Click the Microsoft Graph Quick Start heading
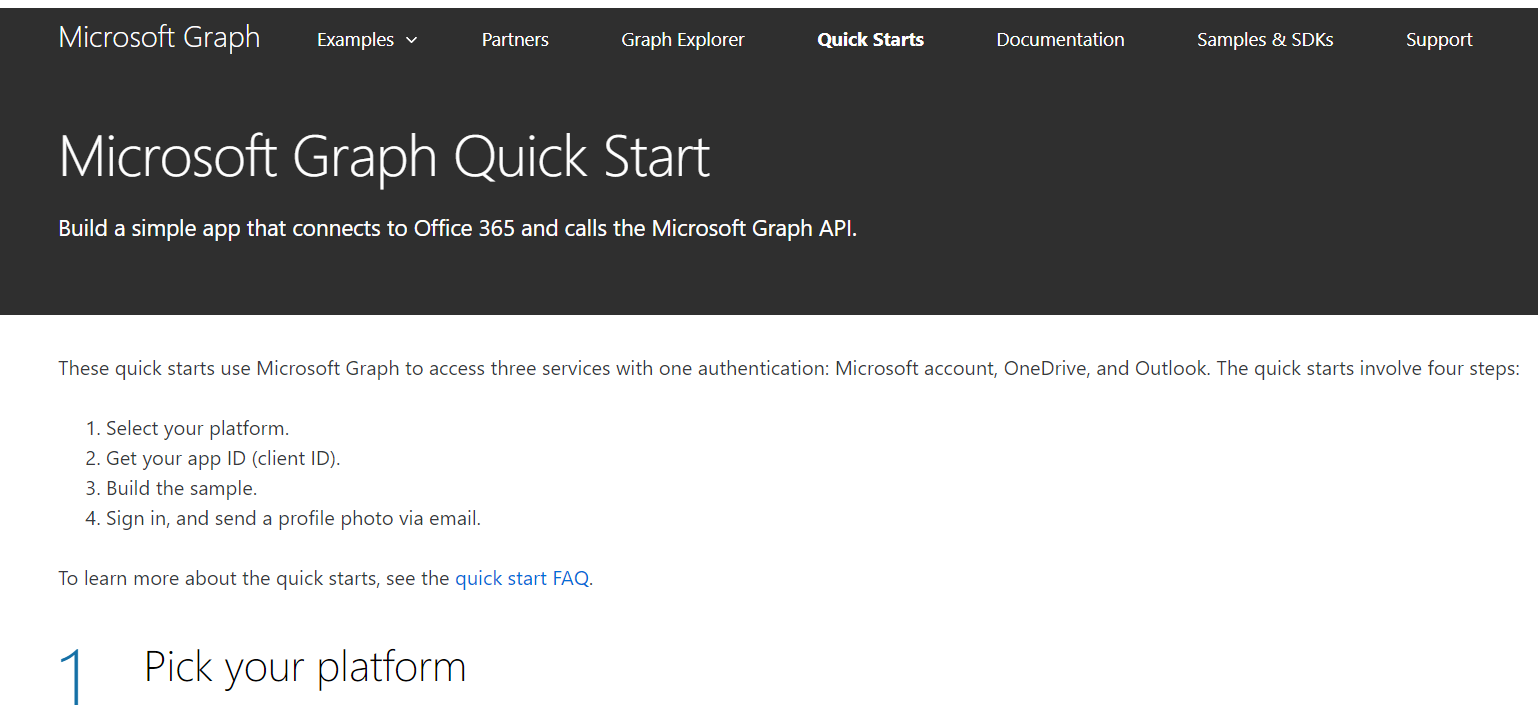1538x716 pixels. [384, 156]
